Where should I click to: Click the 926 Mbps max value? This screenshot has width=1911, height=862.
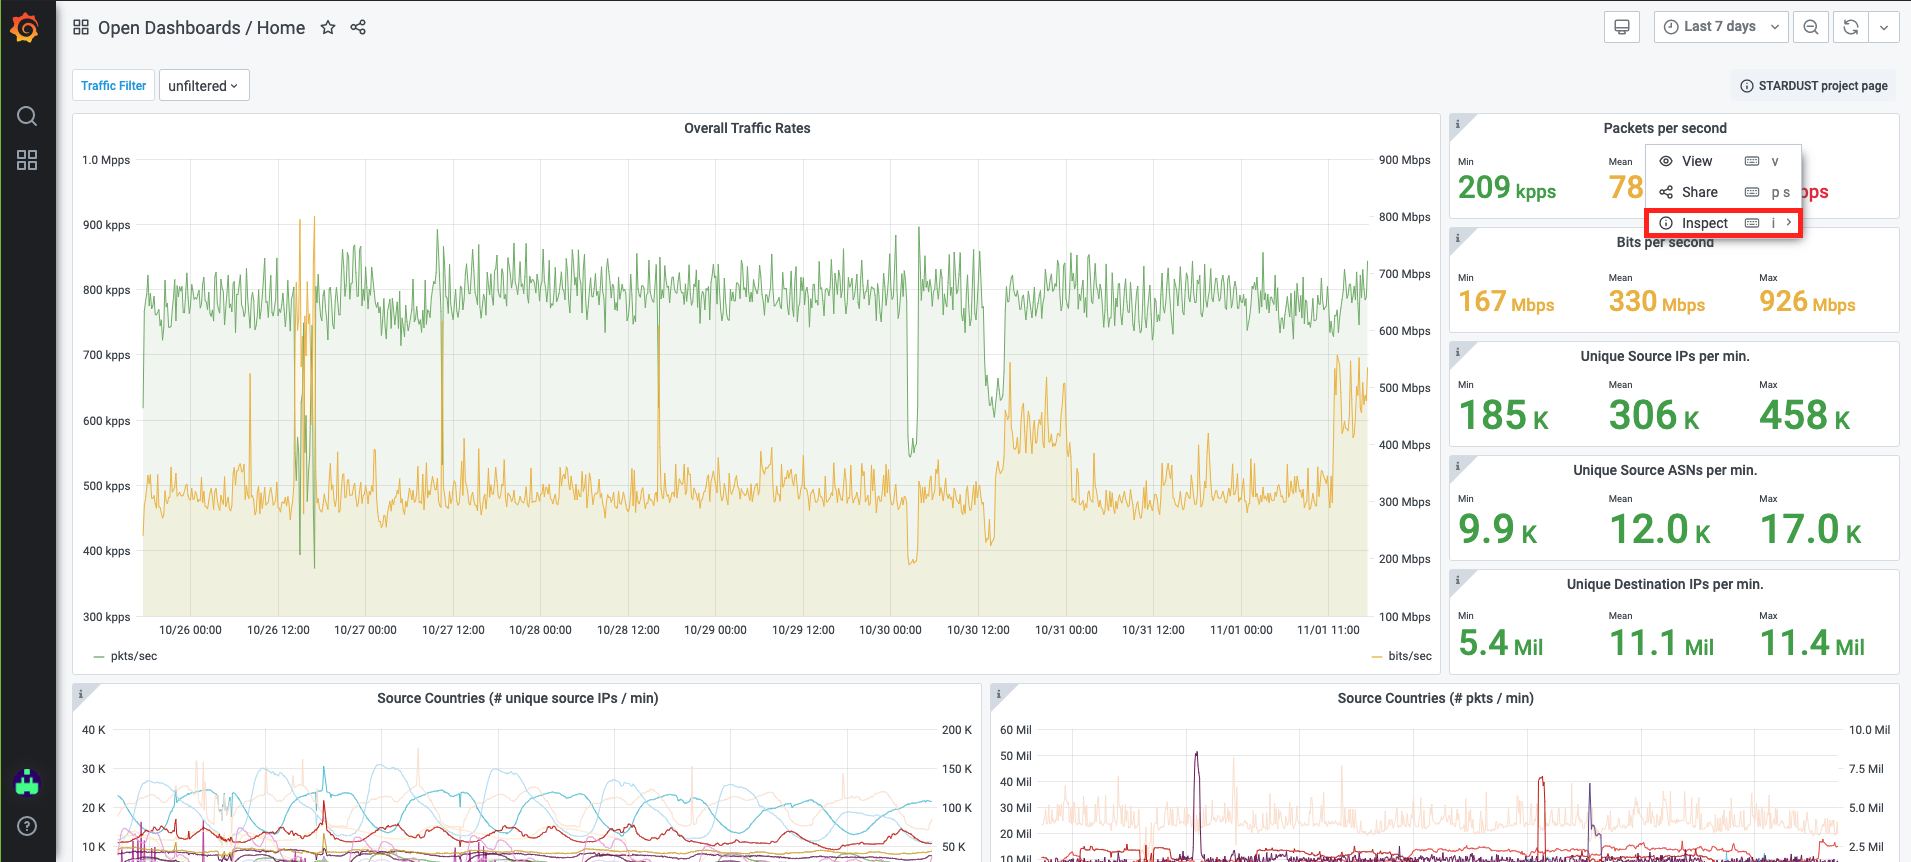coord(1807,301)
